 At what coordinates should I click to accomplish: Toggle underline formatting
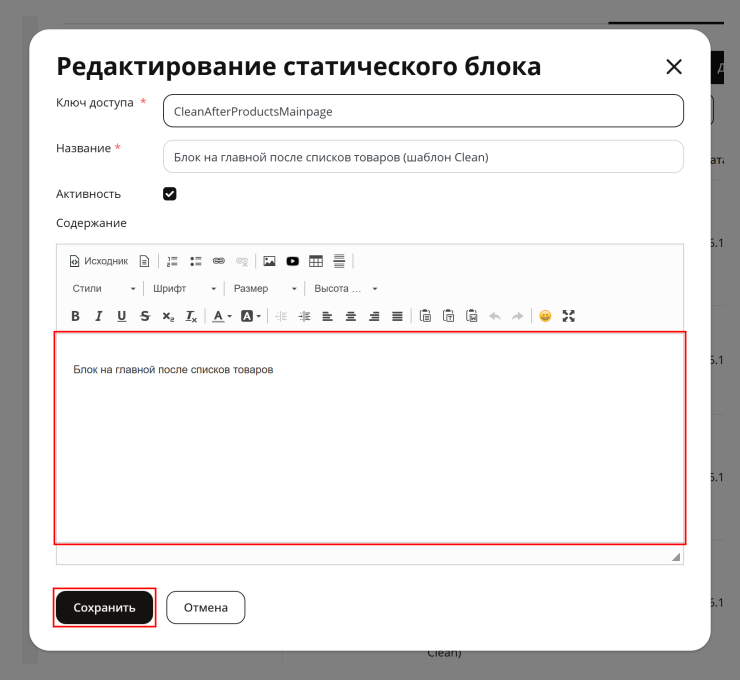point(121,316)
